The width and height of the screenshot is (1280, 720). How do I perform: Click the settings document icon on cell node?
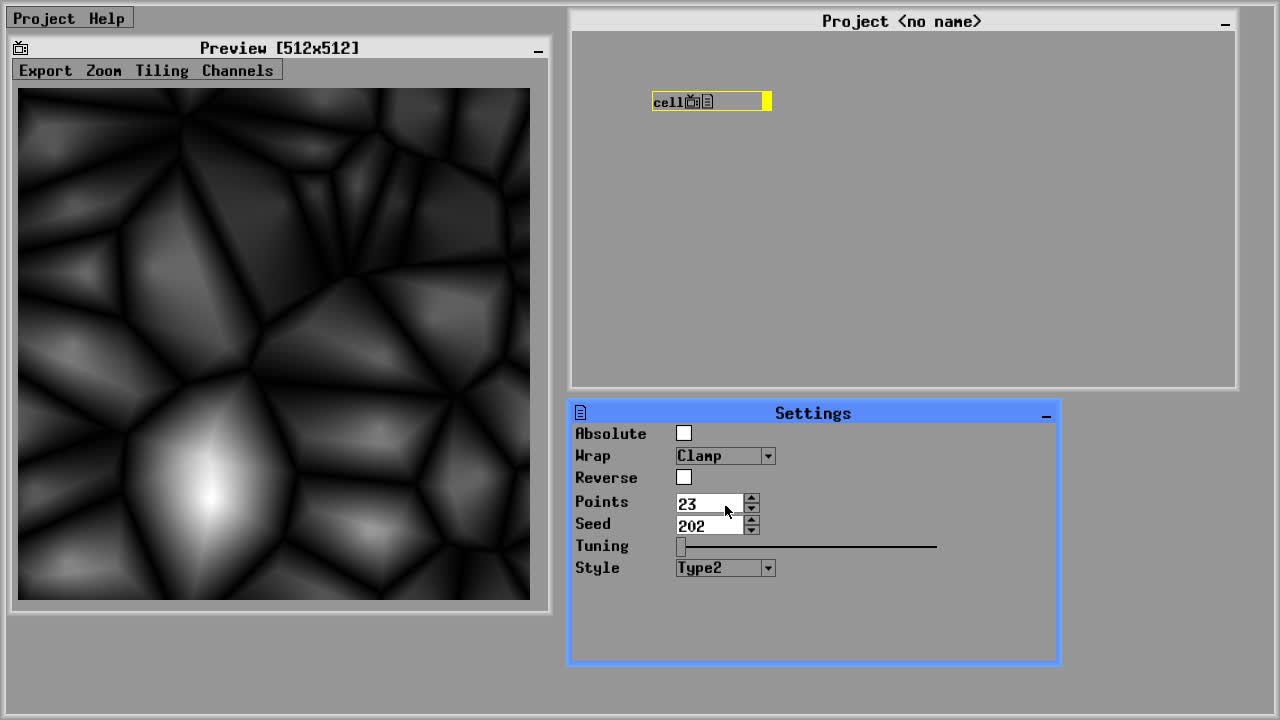pos(707,102)
